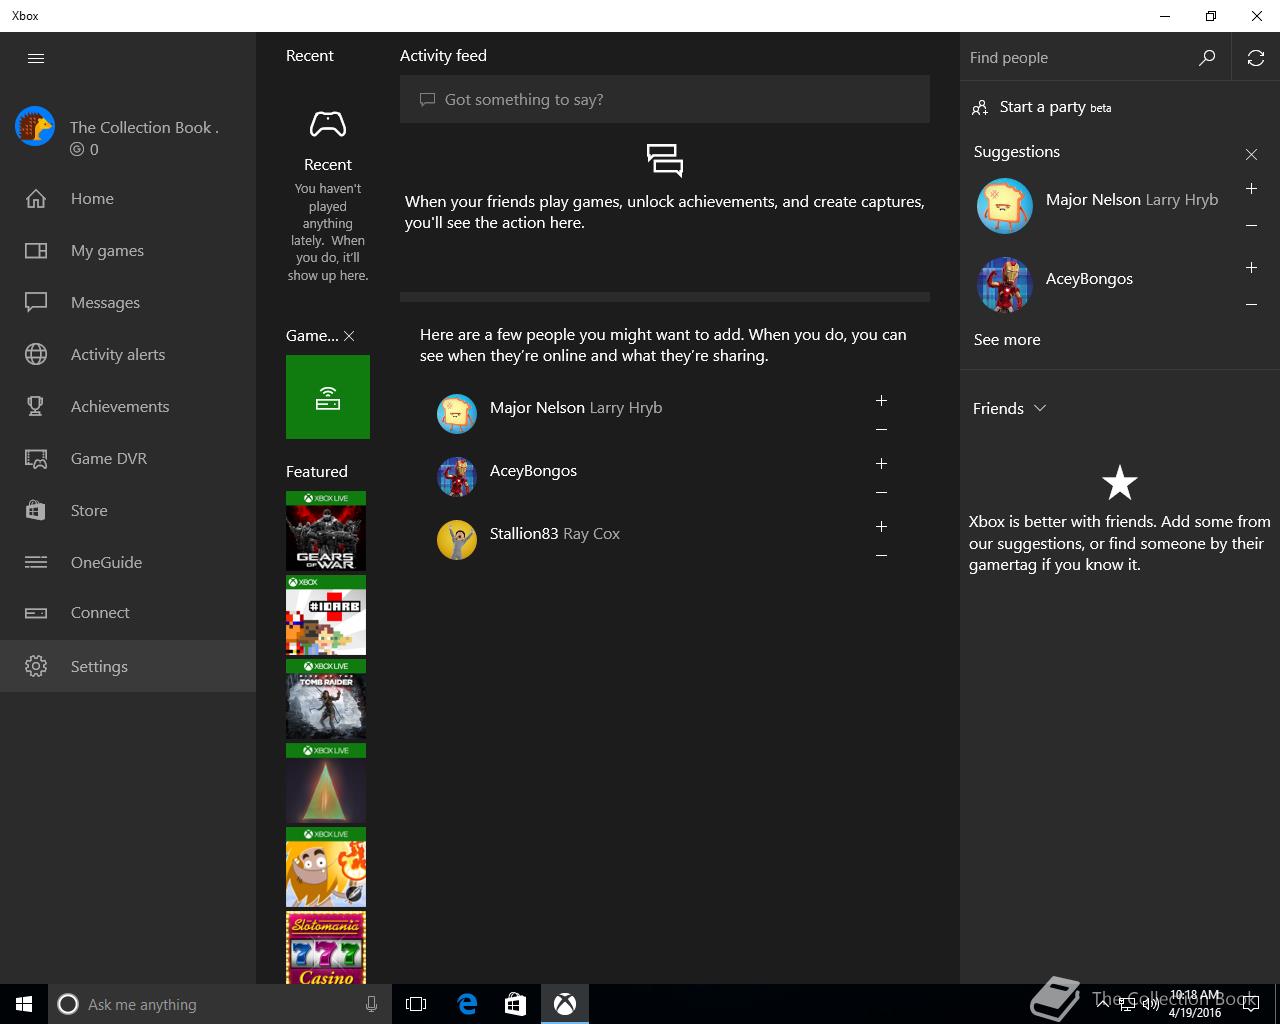Click the Settings gear icon
The image size is (1280, 1024).
[x=36, y=666]
